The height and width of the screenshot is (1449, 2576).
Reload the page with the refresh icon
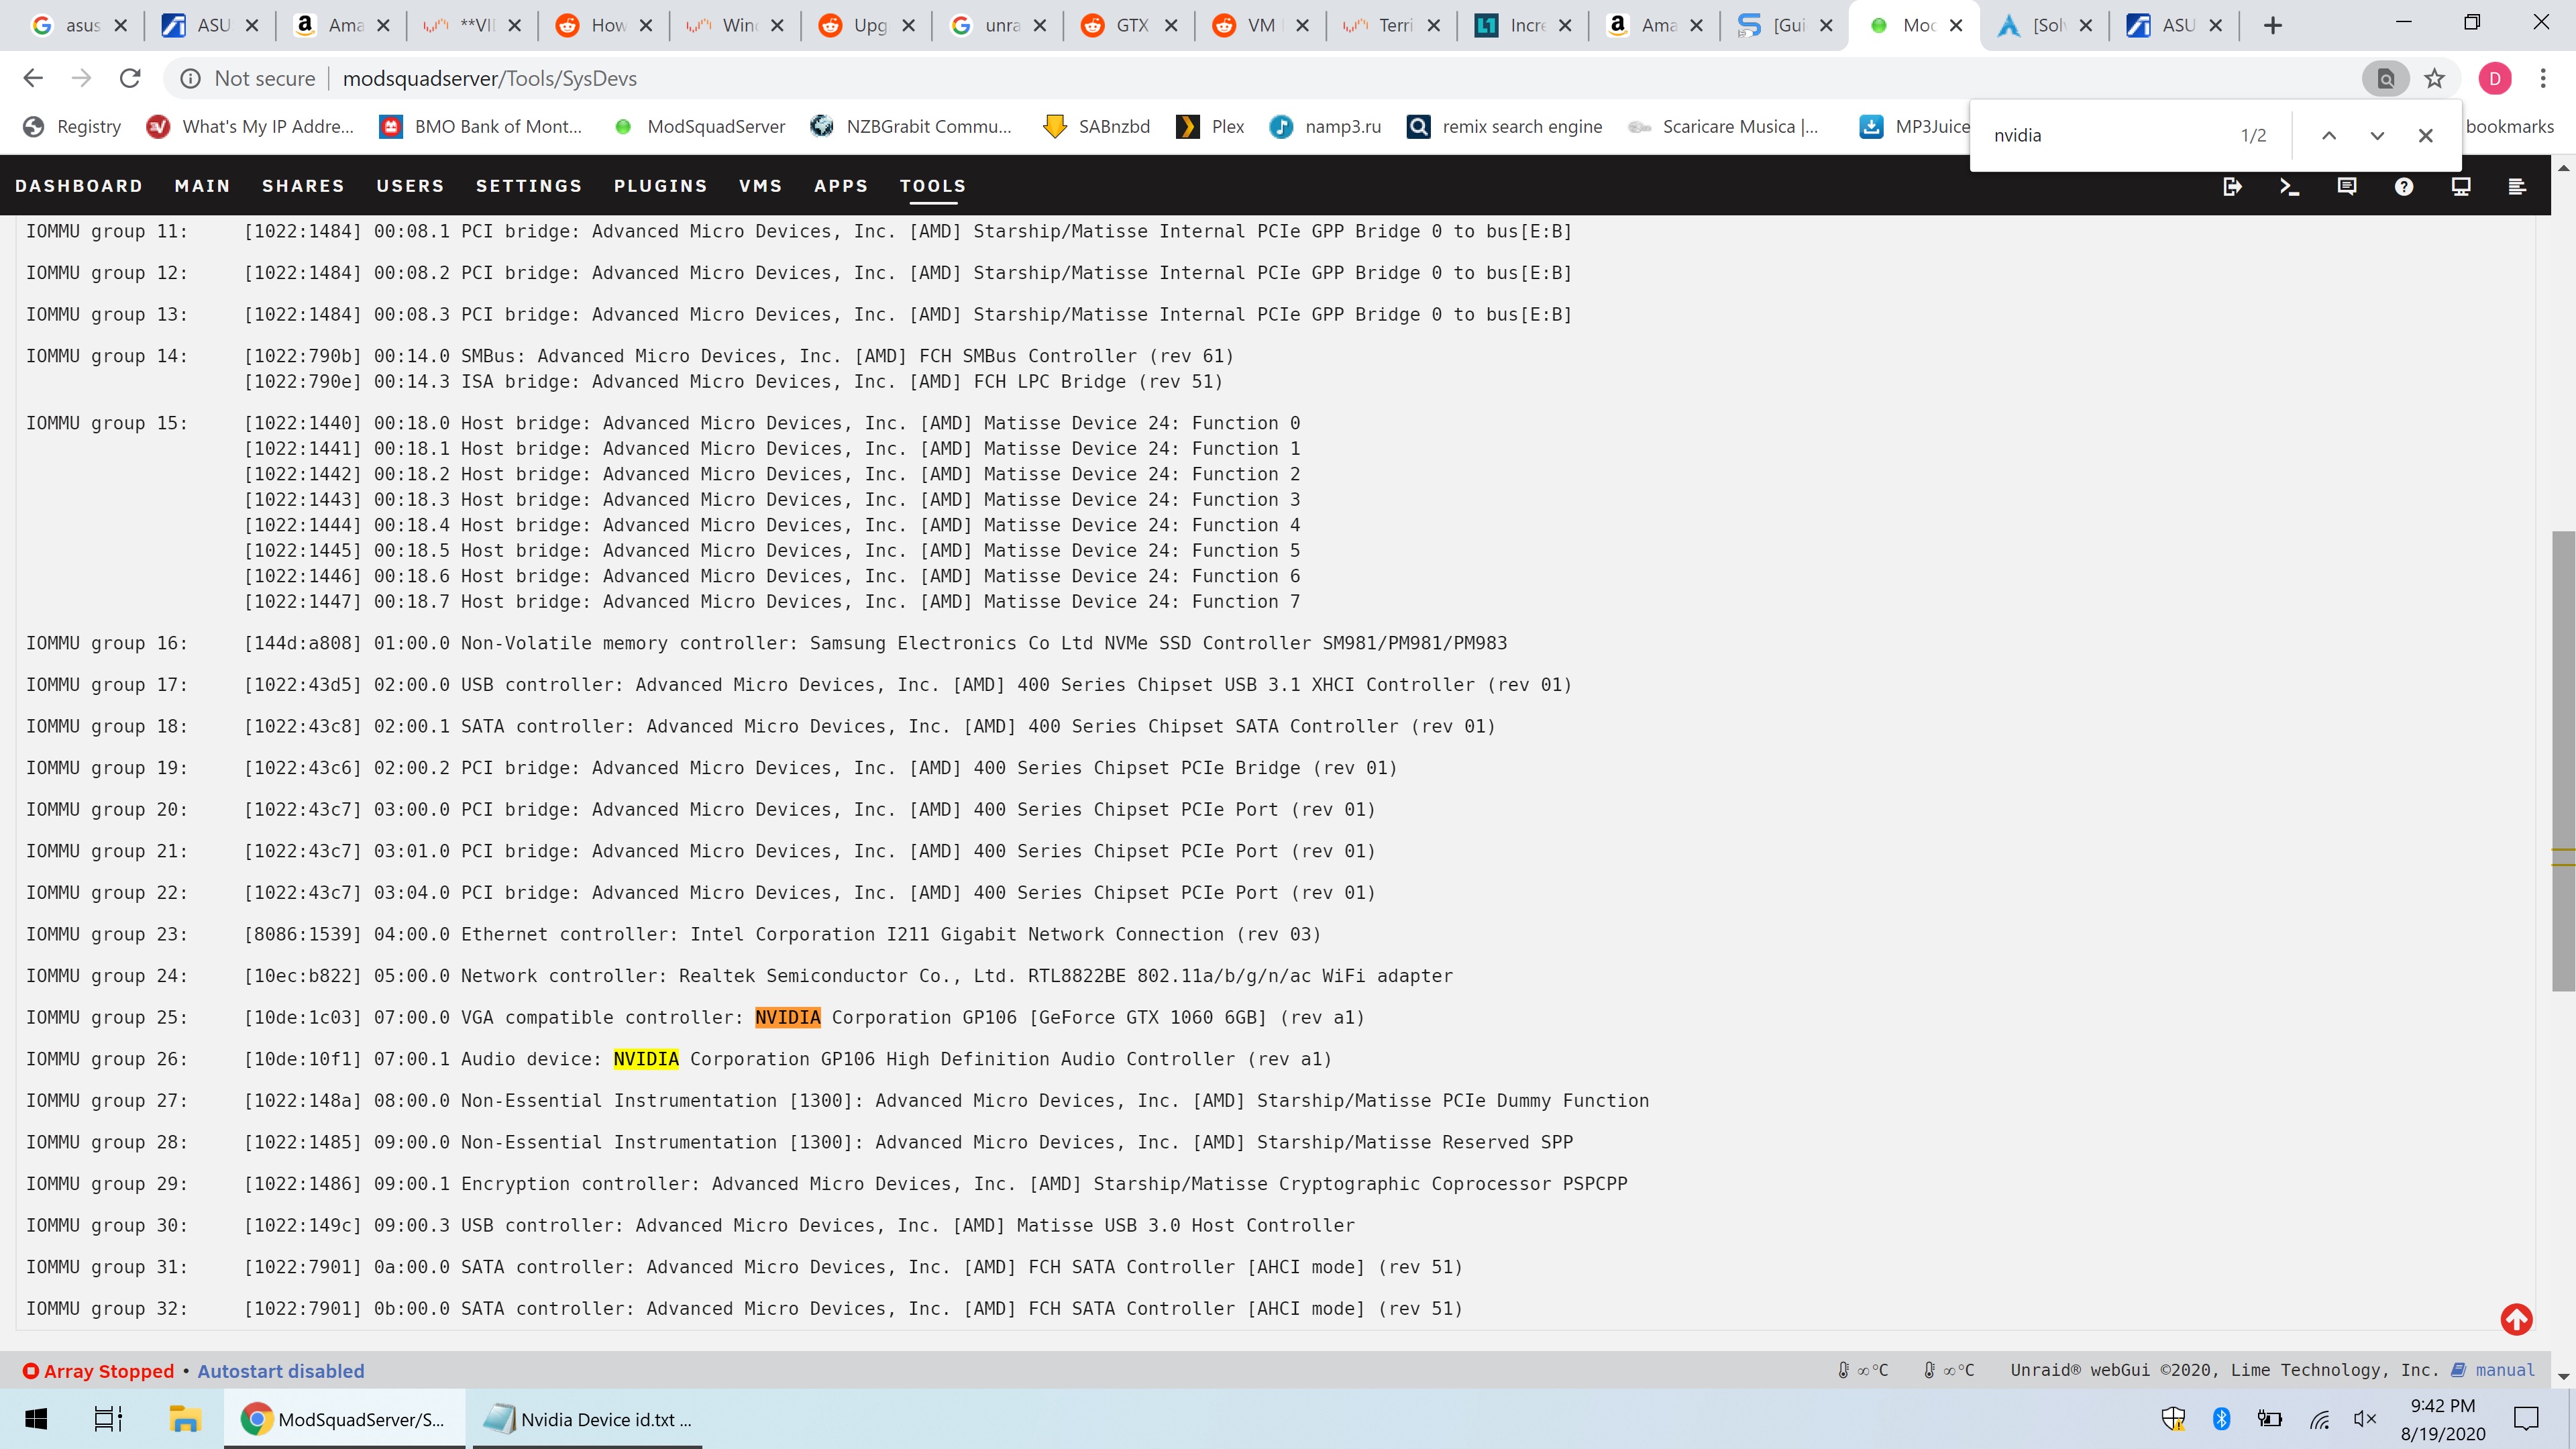[130, 78]
